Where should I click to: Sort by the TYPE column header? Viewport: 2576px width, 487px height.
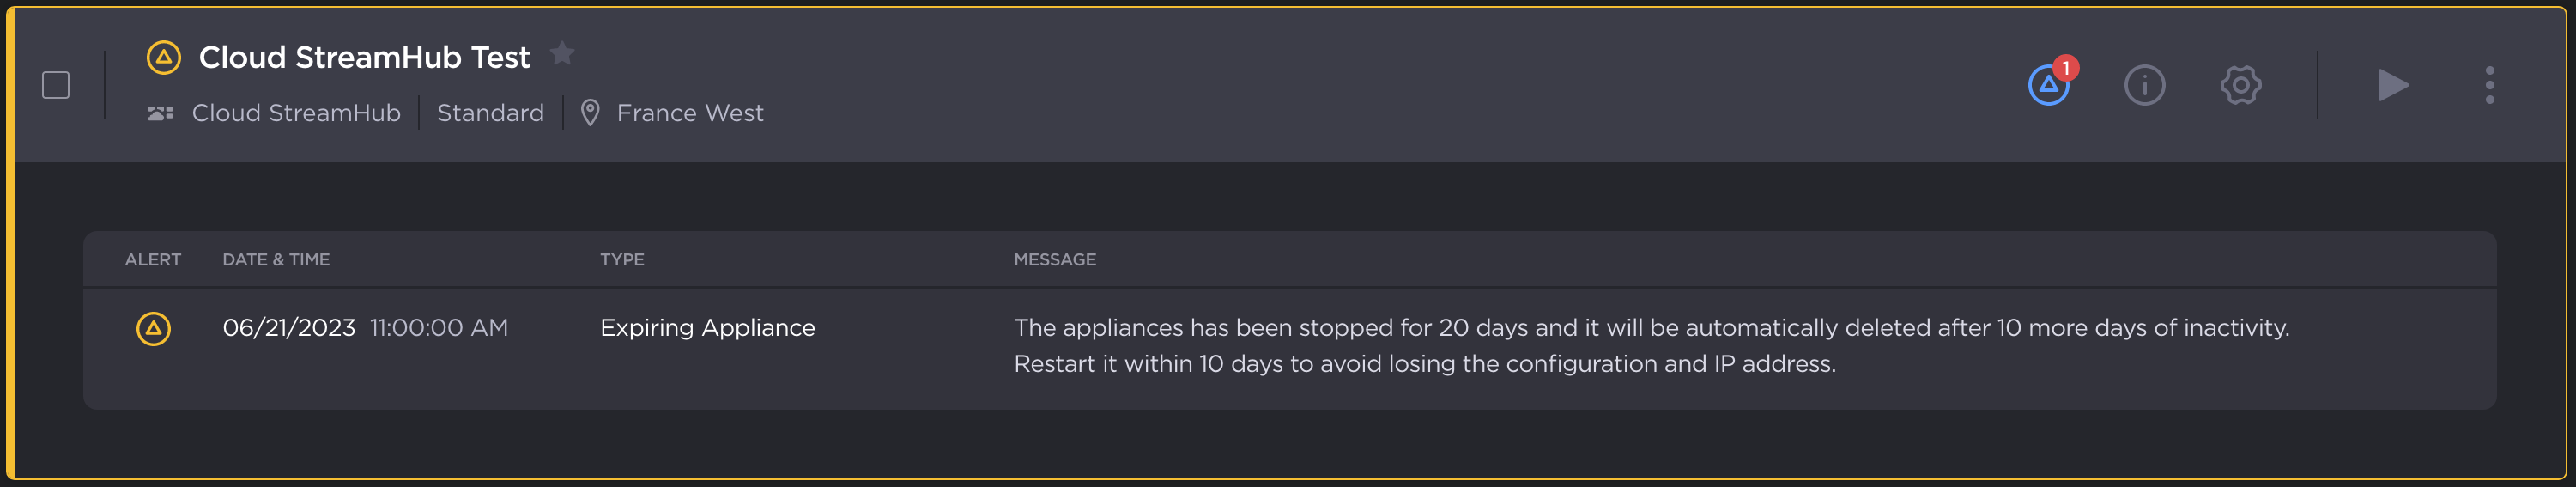[x=622, y=259]
